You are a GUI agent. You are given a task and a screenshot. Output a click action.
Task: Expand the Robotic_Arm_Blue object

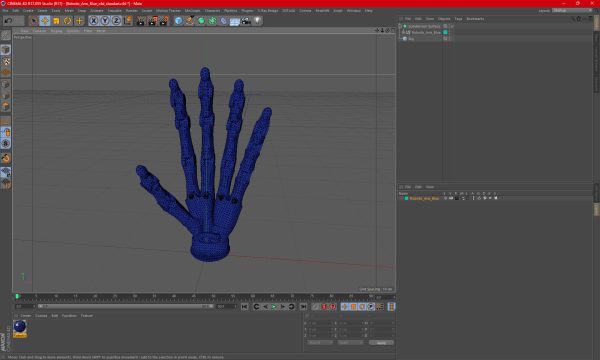point(403,33)
